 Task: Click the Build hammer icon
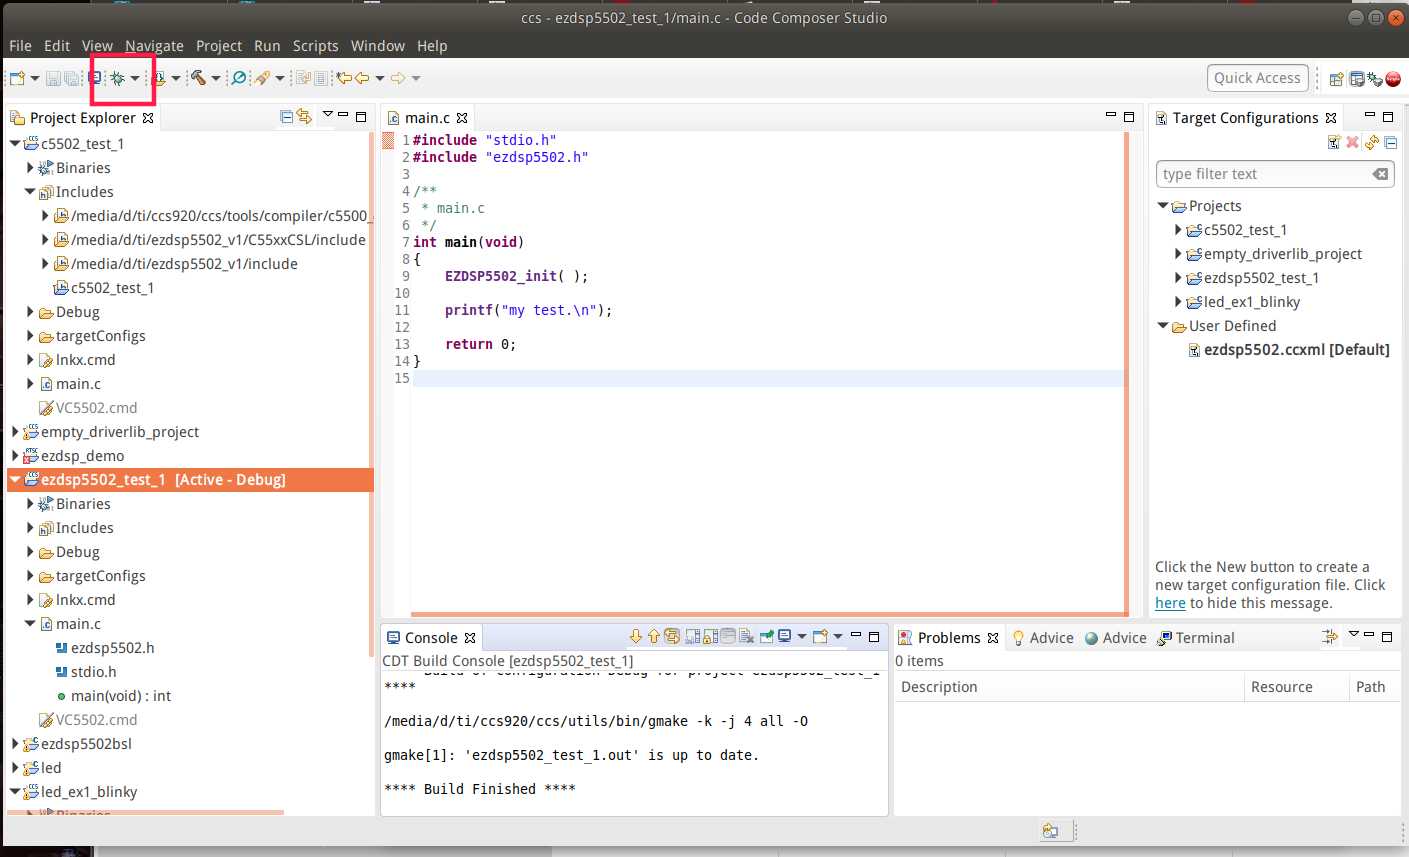198,78
